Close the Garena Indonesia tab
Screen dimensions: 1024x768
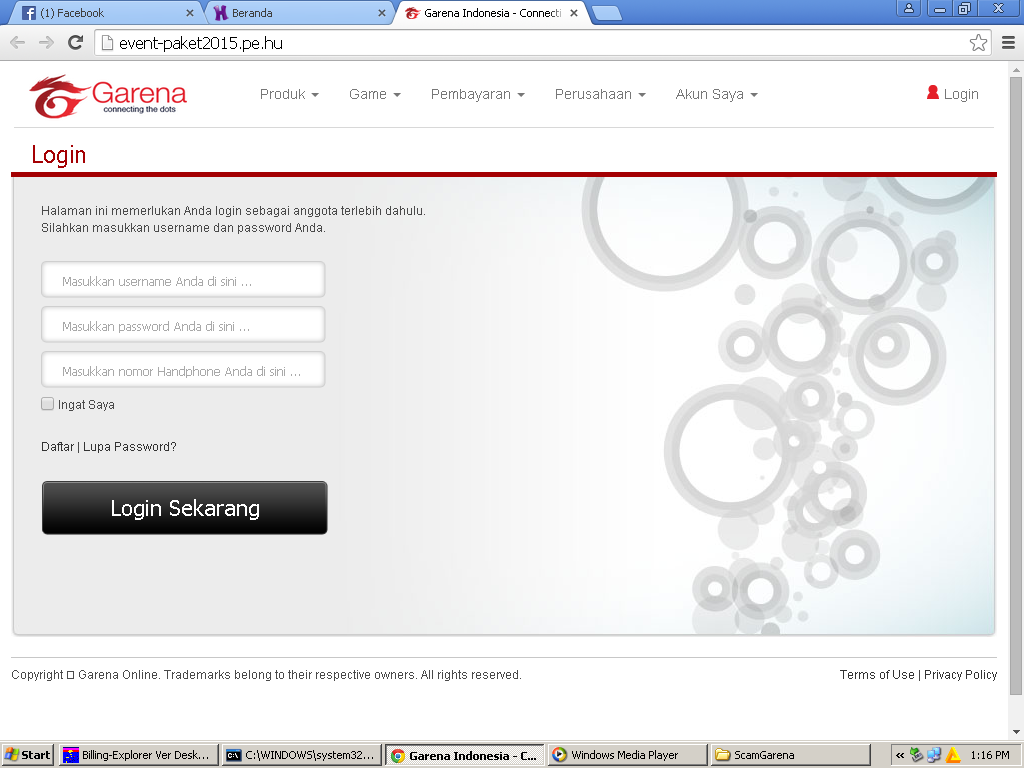(573, 13)
